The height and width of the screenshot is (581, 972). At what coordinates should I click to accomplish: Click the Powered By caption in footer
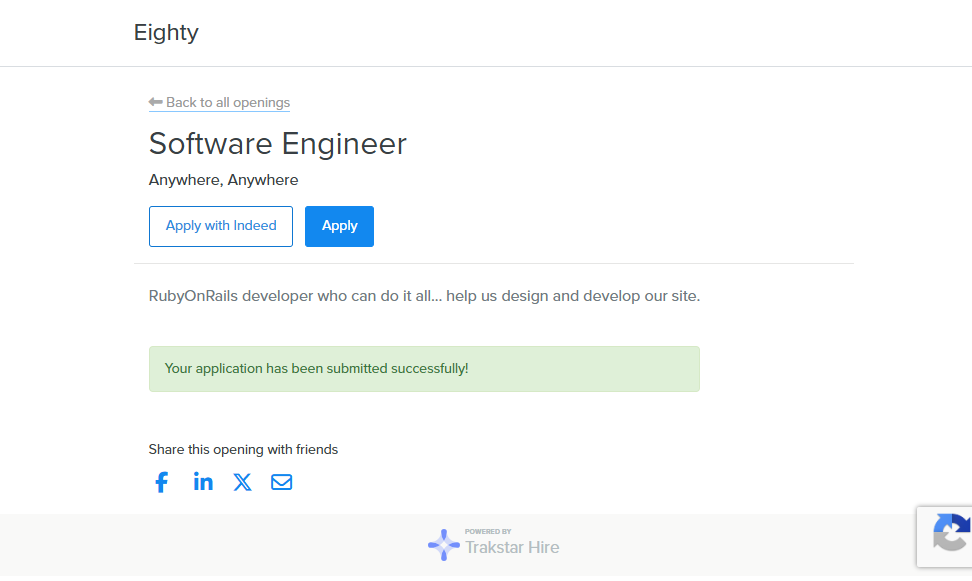point(488,532)
